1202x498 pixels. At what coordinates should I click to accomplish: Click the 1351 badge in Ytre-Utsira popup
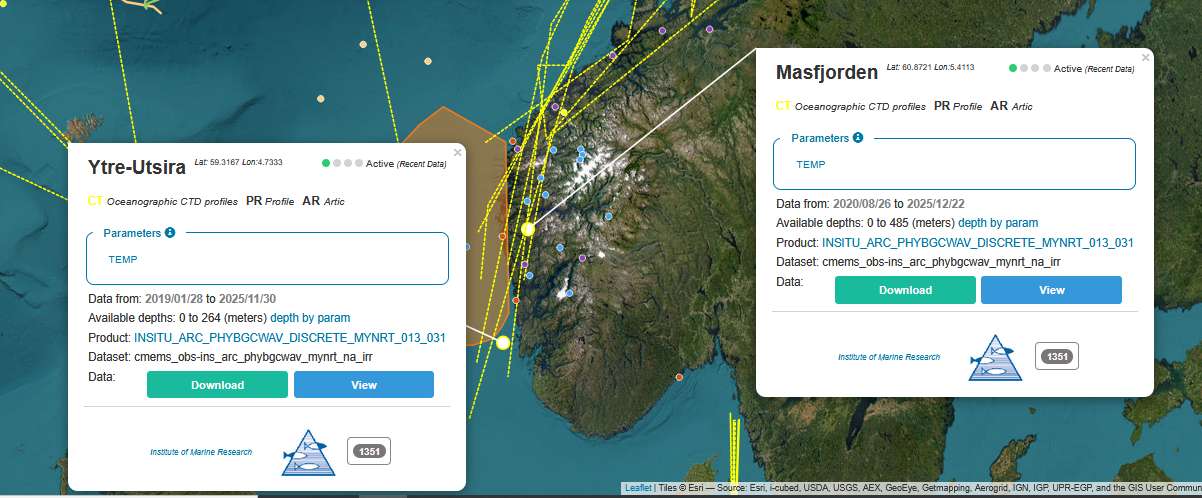[x=368, y=452]
